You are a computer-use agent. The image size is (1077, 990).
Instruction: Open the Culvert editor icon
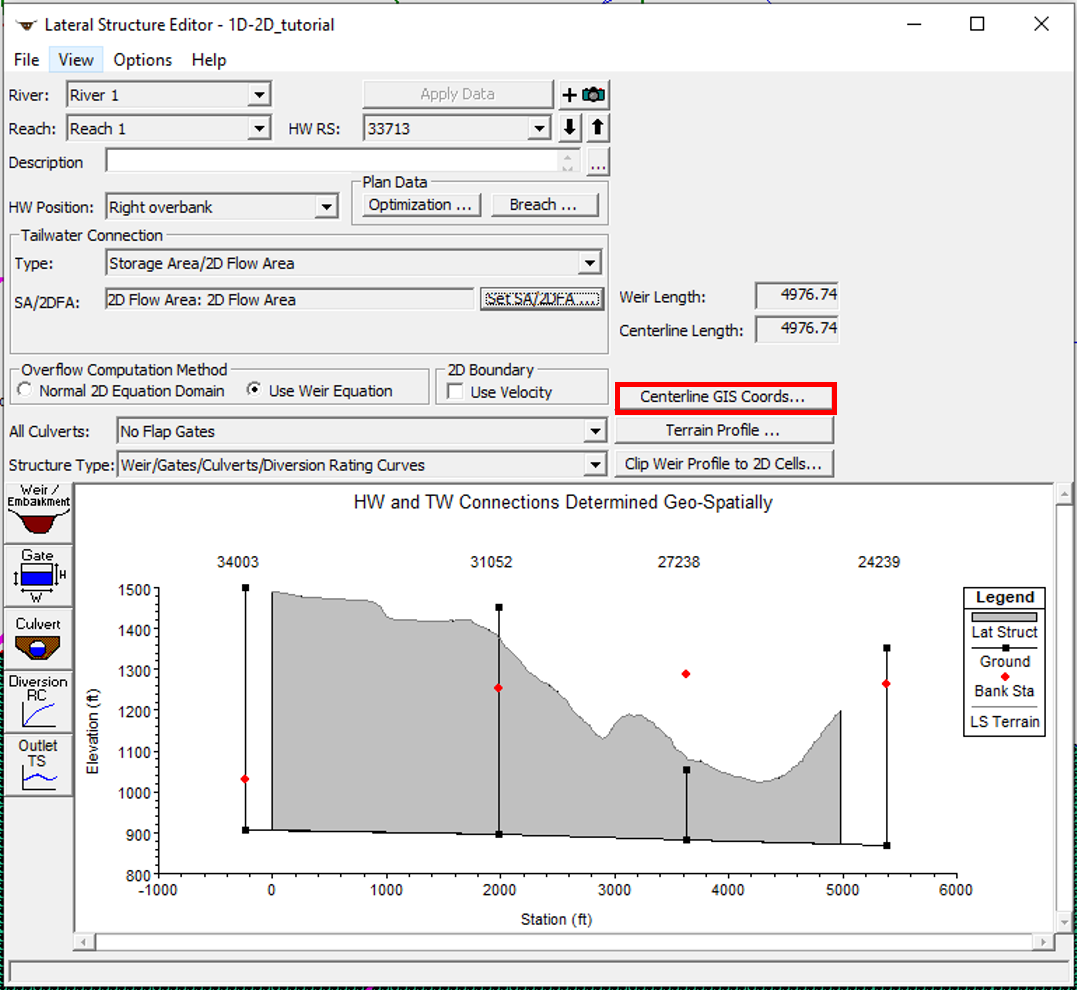[37, 637]
